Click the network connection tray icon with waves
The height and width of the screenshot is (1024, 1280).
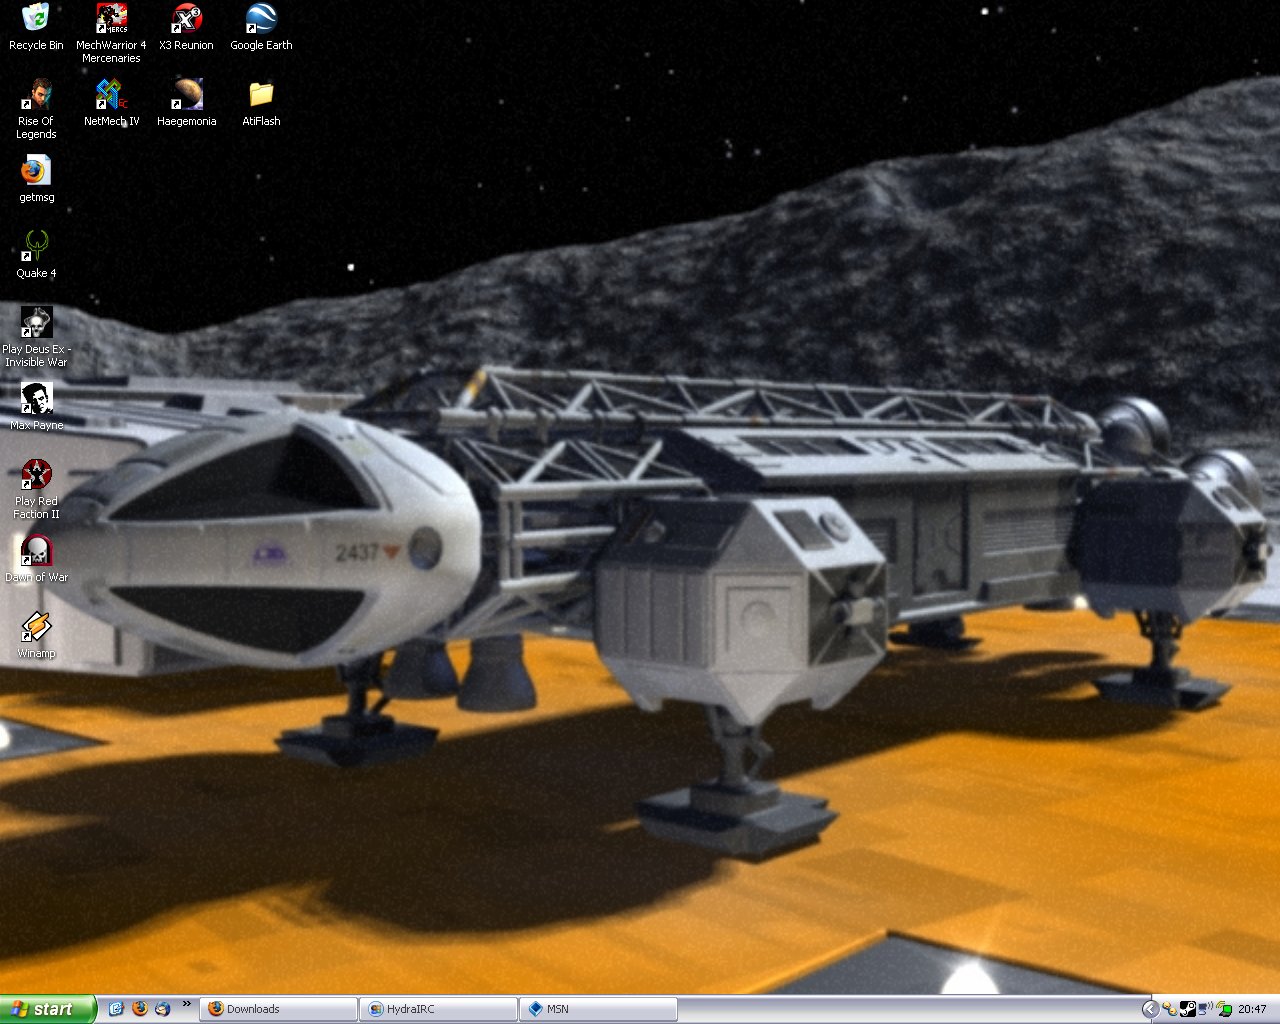[x=1205, y=1009]
